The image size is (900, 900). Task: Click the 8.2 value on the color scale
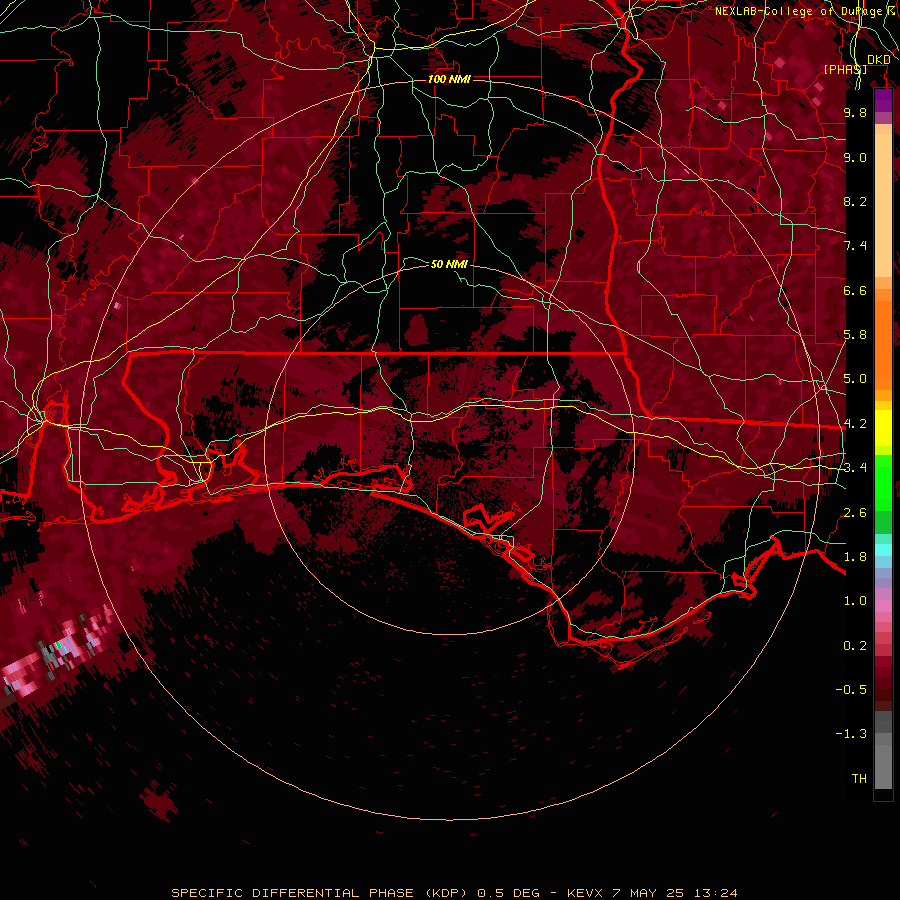[x=855, y=201]
